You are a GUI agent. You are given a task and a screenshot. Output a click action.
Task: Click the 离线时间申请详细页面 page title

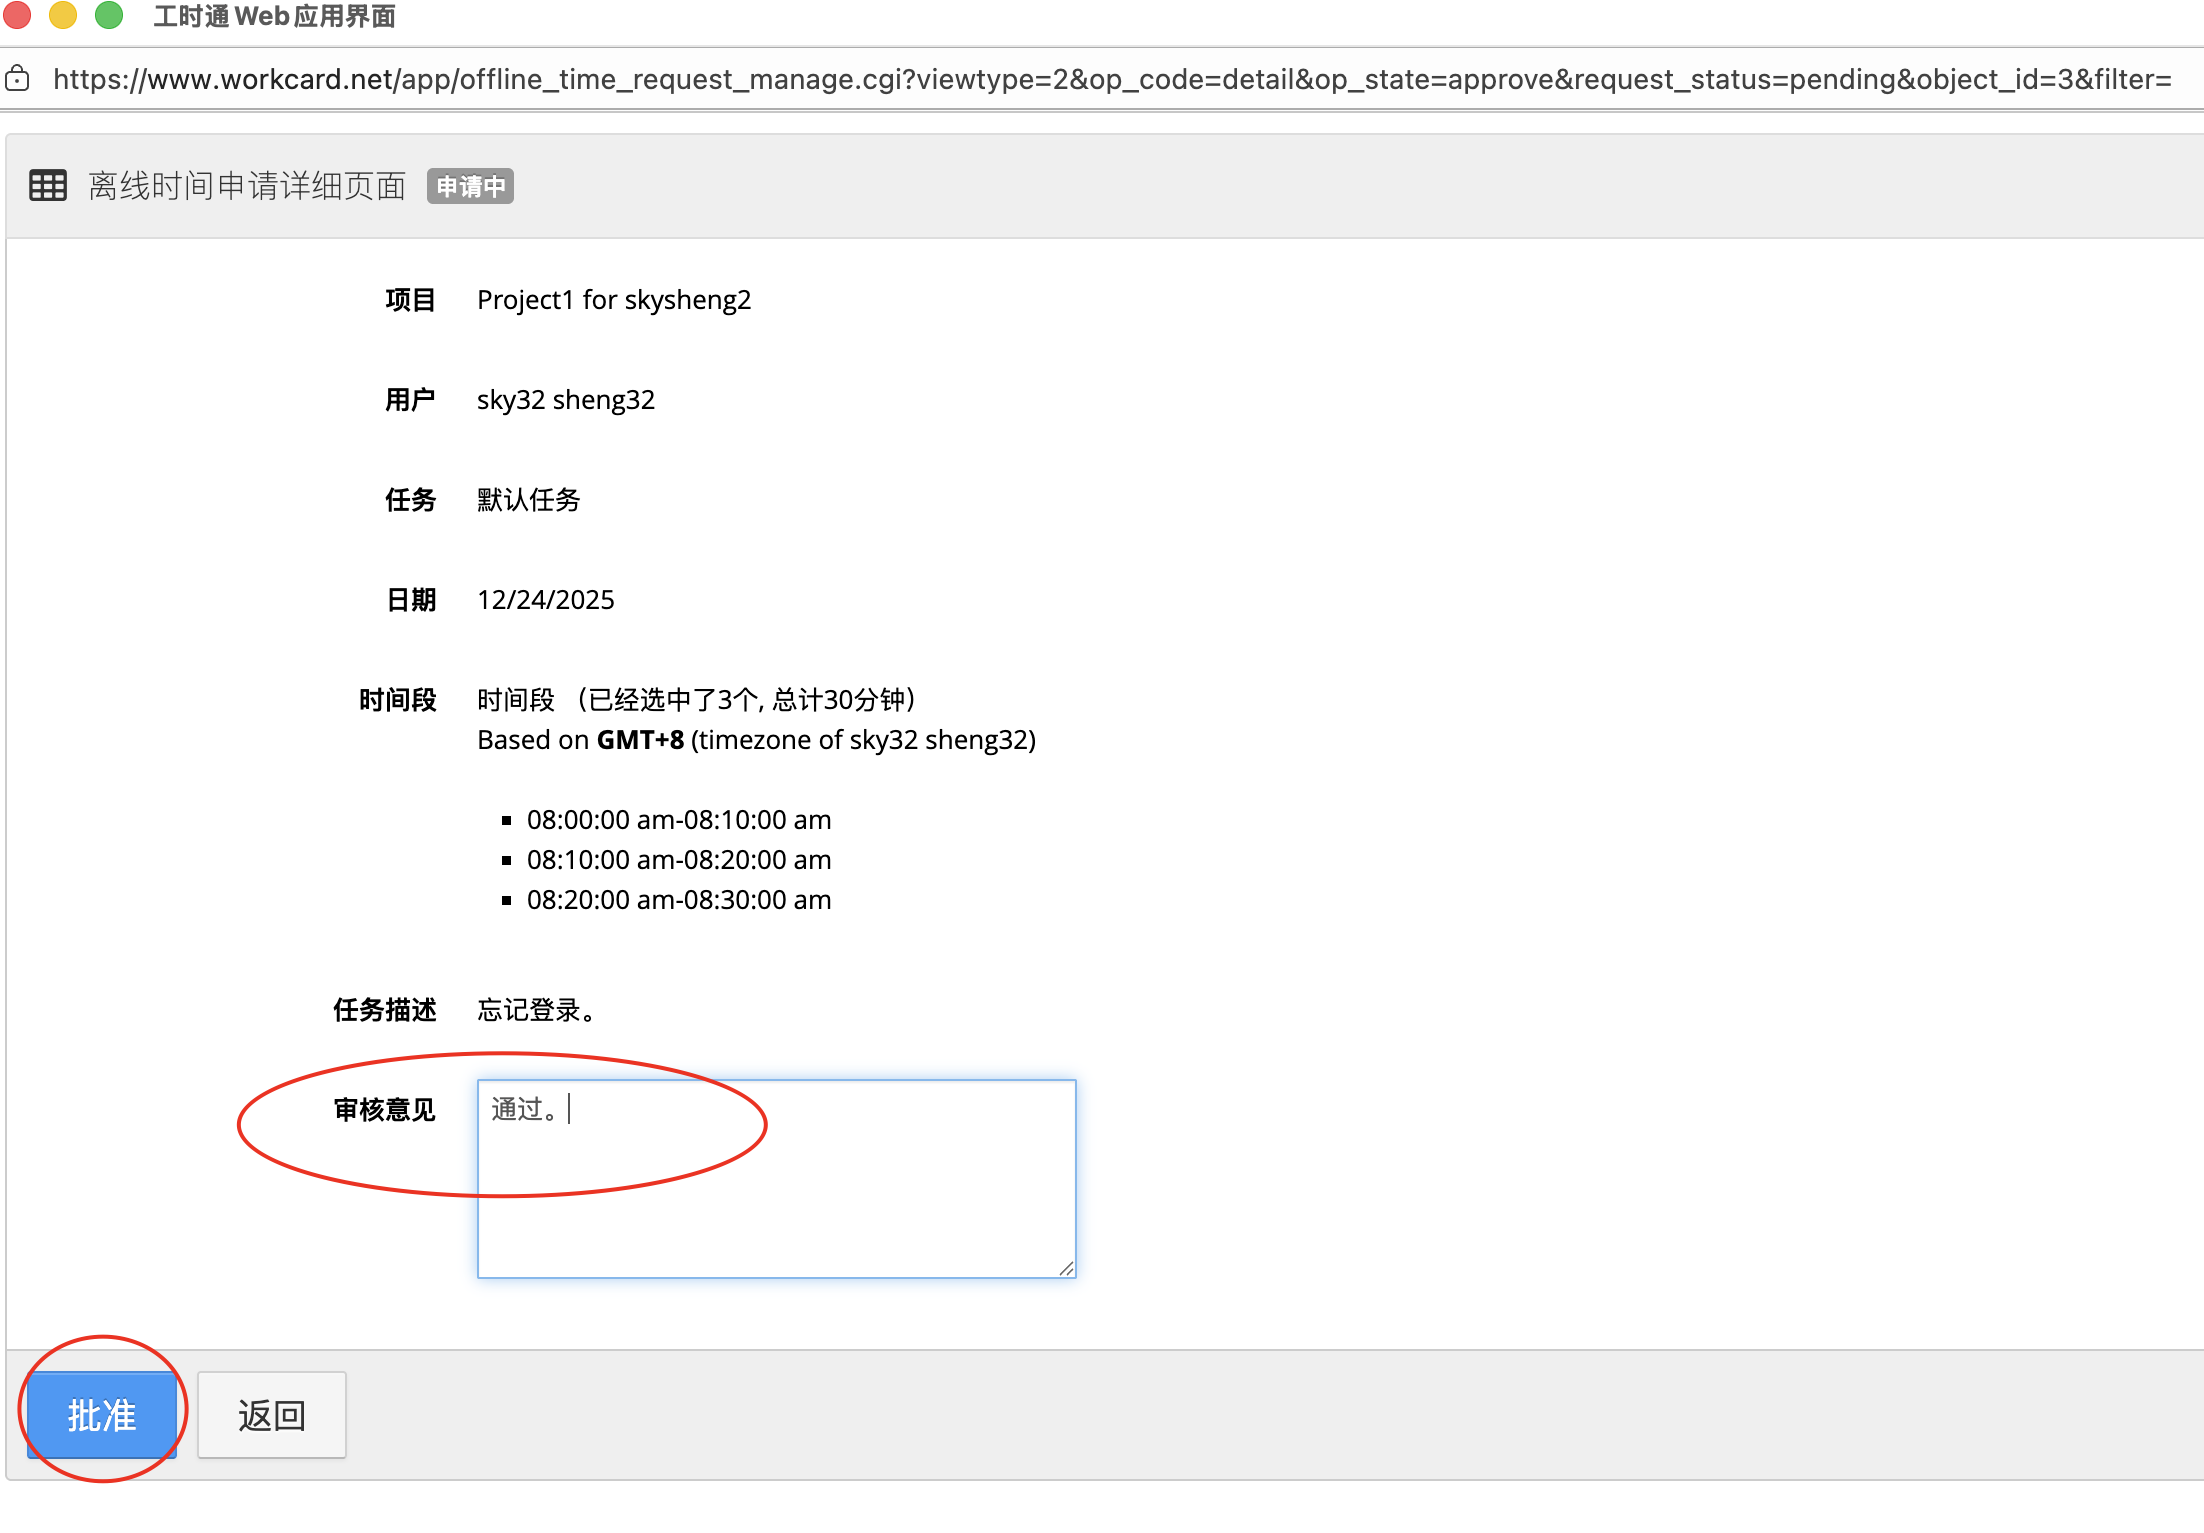pyautogui.click(x=247, y=186)
